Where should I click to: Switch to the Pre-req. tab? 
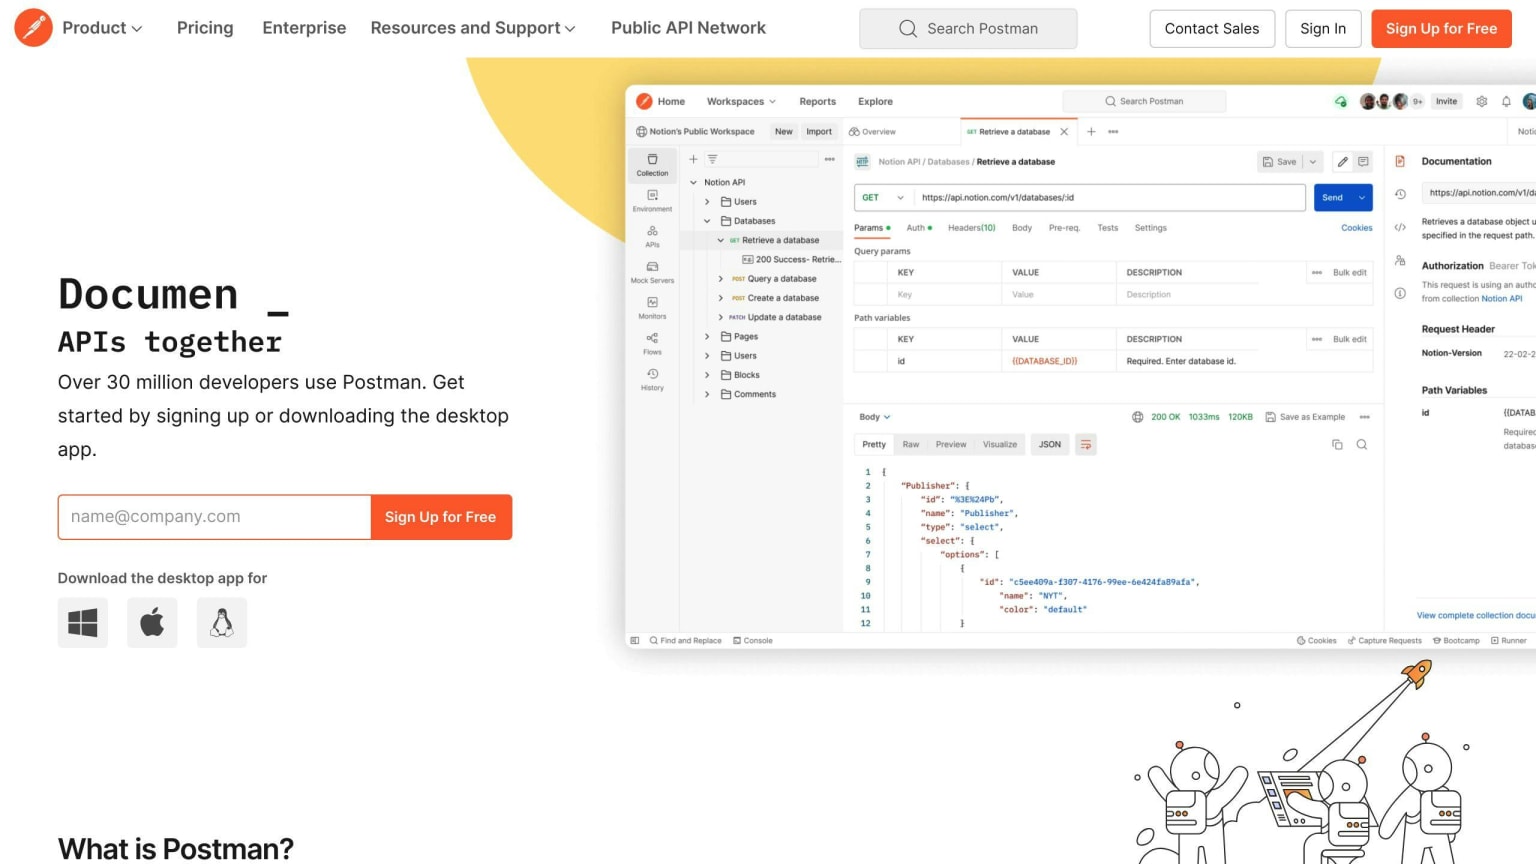click(x=1064, y=228)
